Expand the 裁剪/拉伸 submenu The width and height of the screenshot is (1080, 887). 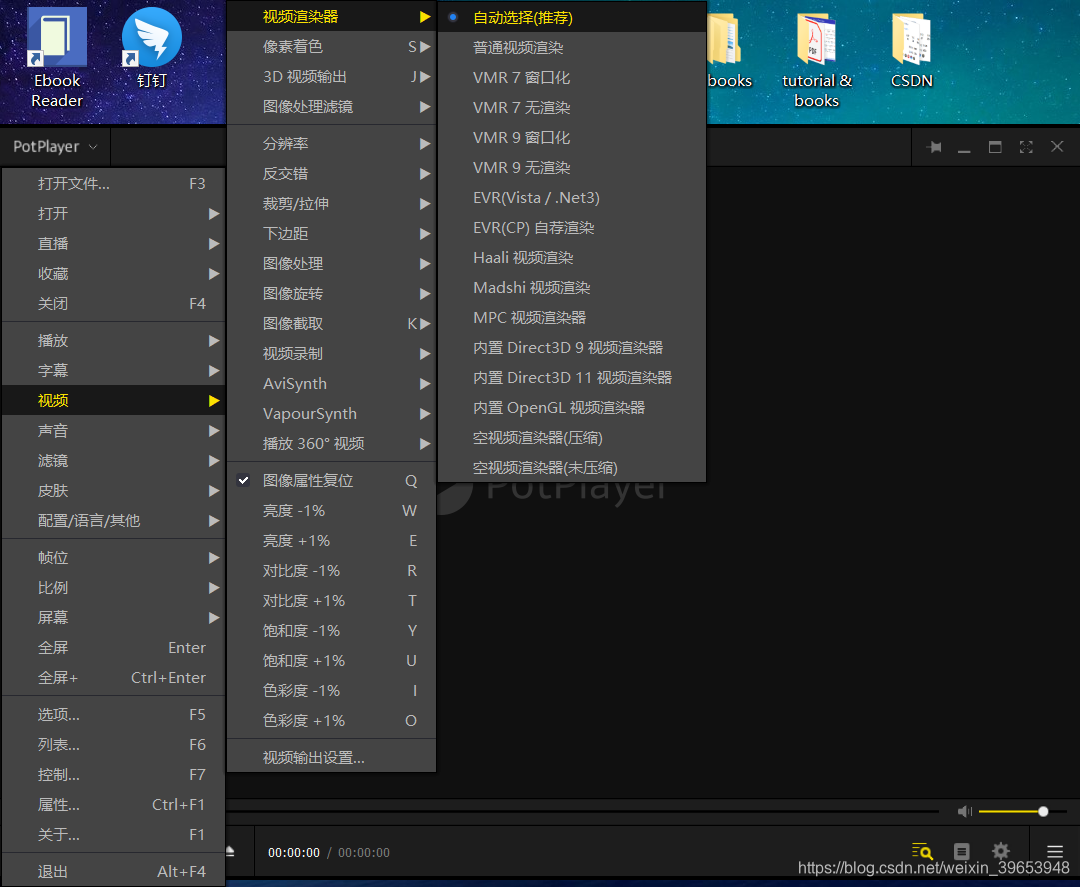pos(331,204)
